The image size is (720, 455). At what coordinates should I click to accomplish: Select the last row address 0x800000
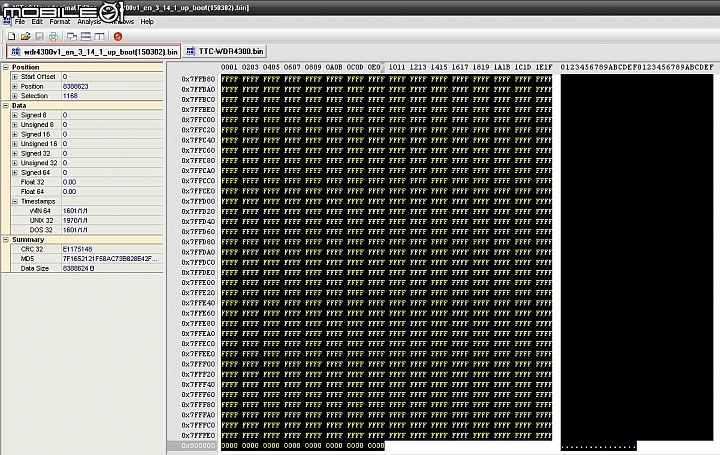(x=198, y=445)
